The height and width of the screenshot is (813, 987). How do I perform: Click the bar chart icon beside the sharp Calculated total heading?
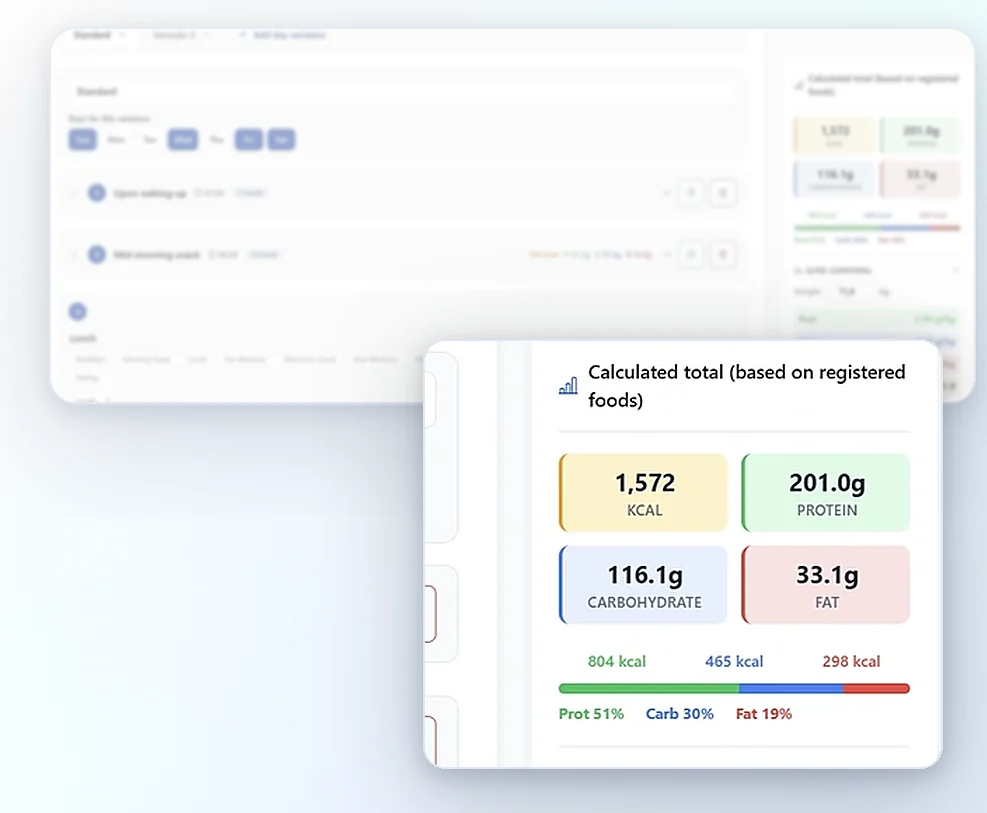click(x=568, y=386)
